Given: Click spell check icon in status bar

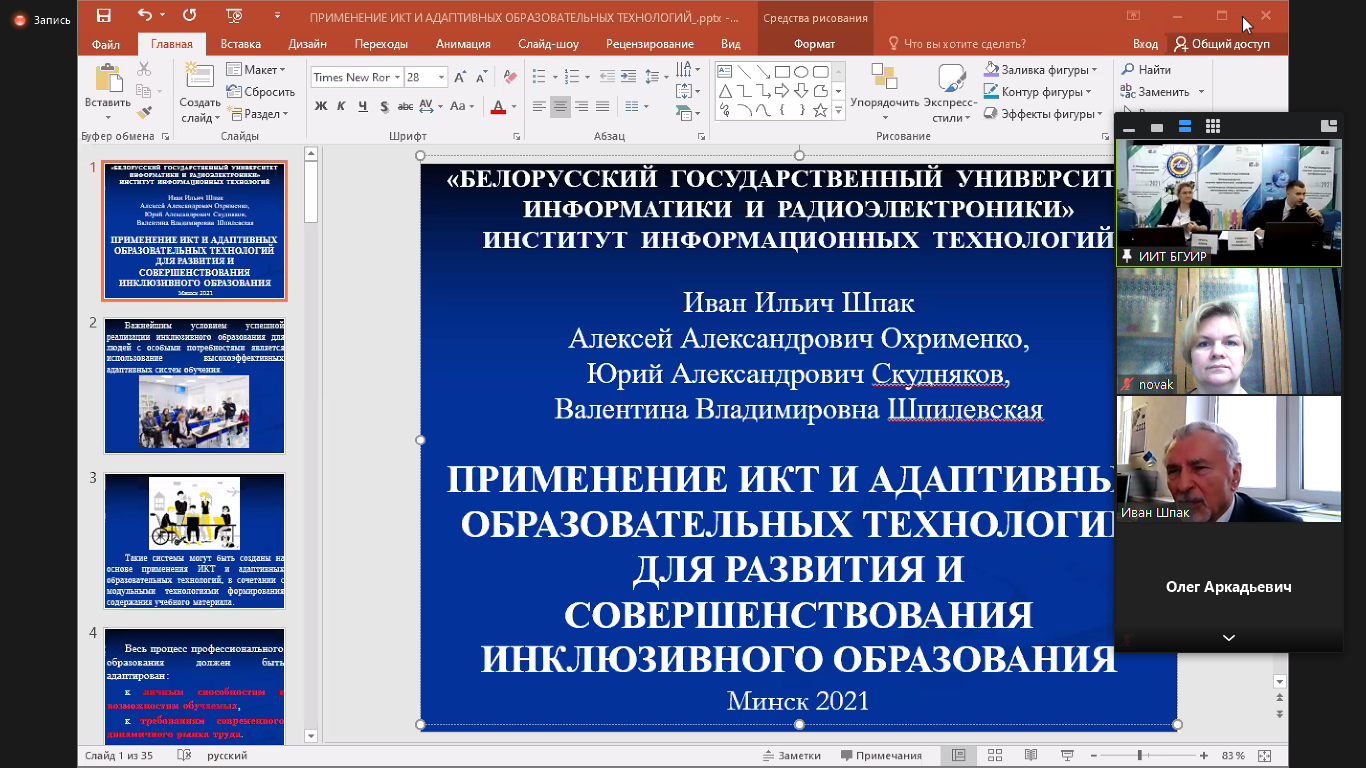Looking at the screenshot, I should click(x=184, y=755).
